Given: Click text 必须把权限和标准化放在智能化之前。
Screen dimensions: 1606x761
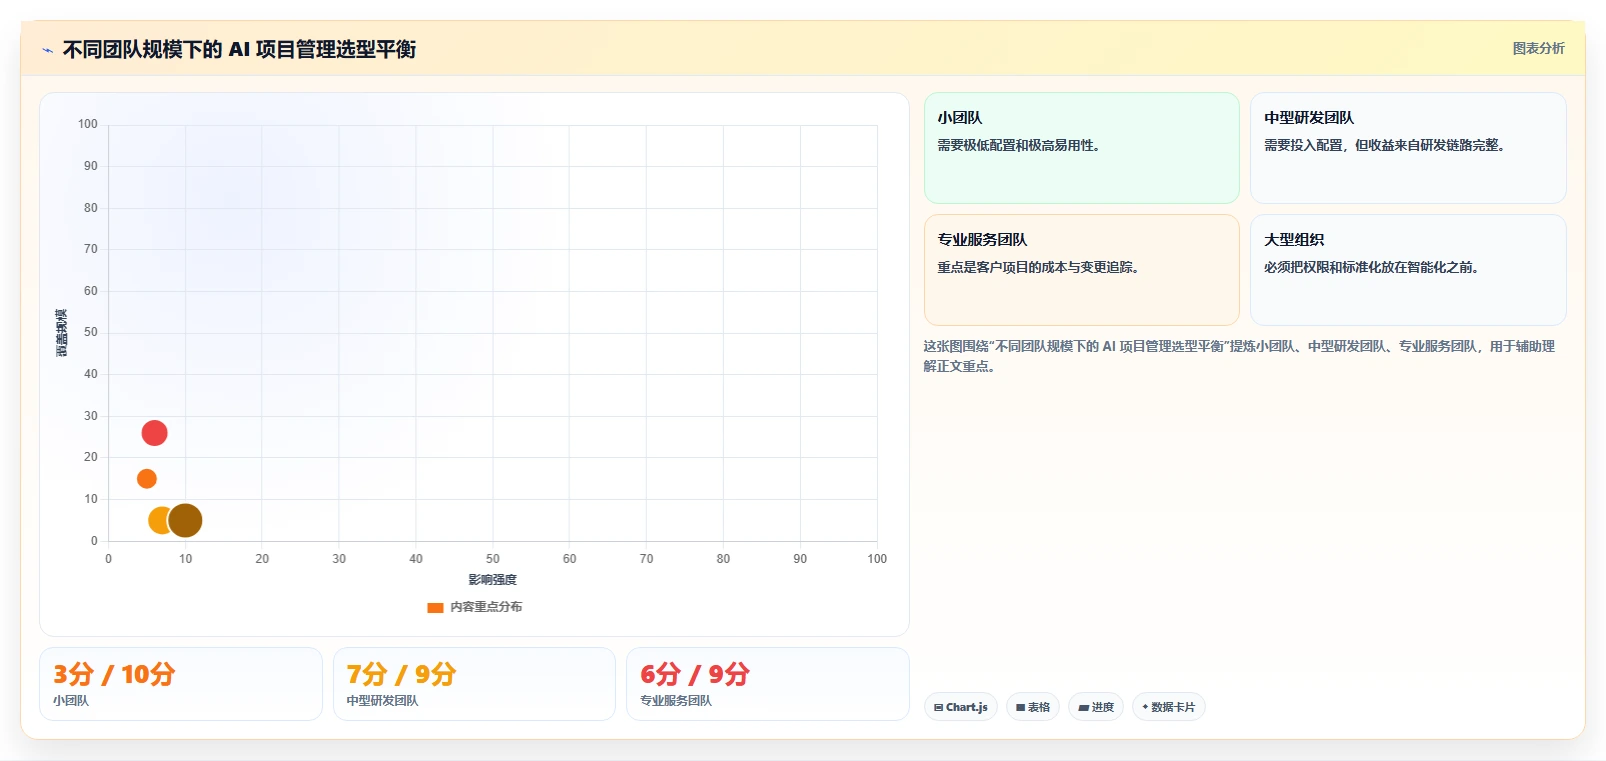Looking at the screenshot, I should point(1371,267).
